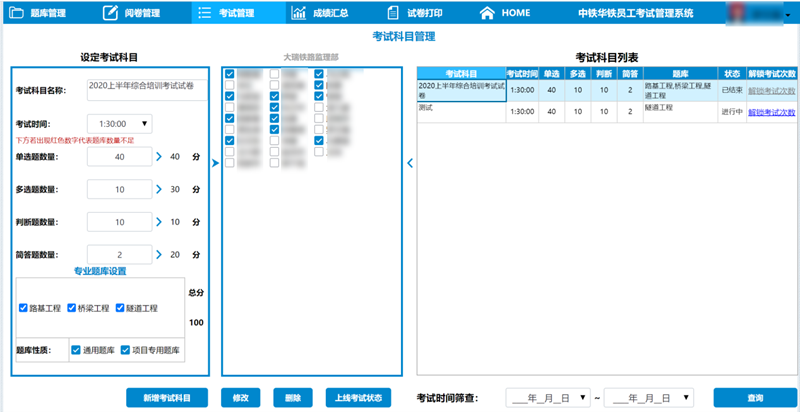
Task: Open 成绩汇总 via its chart icon
Action: [299, 13]
